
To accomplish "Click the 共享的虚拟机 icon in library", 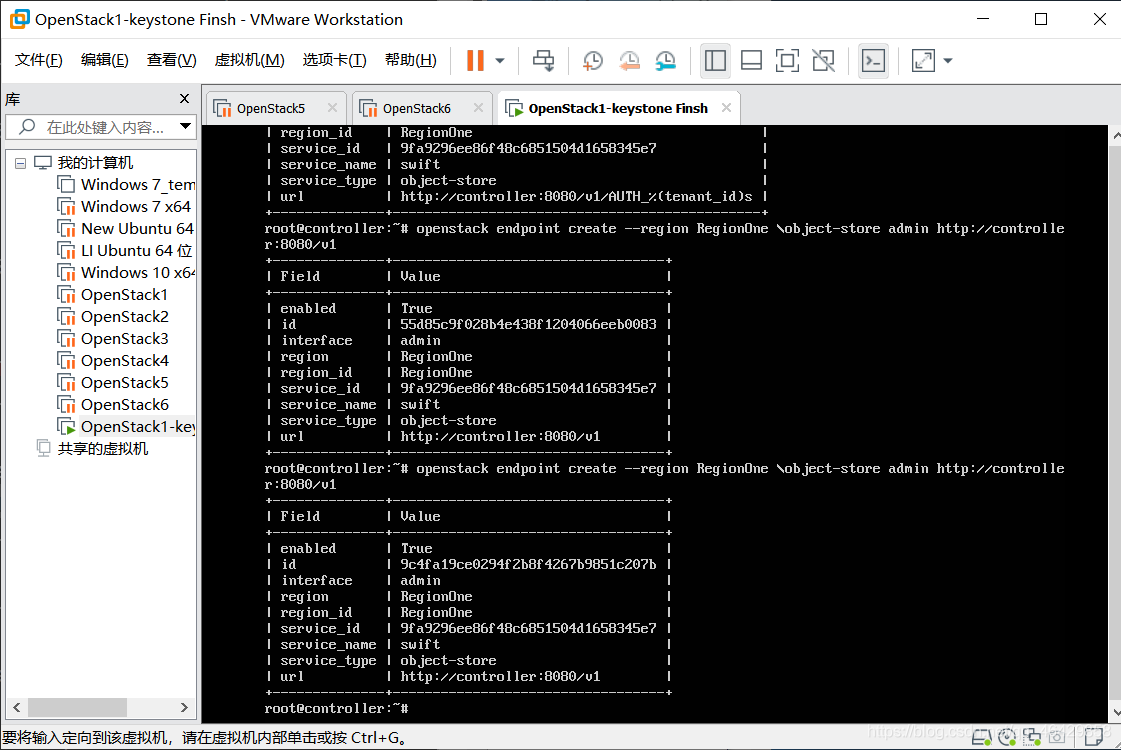I will pos(44,449).
